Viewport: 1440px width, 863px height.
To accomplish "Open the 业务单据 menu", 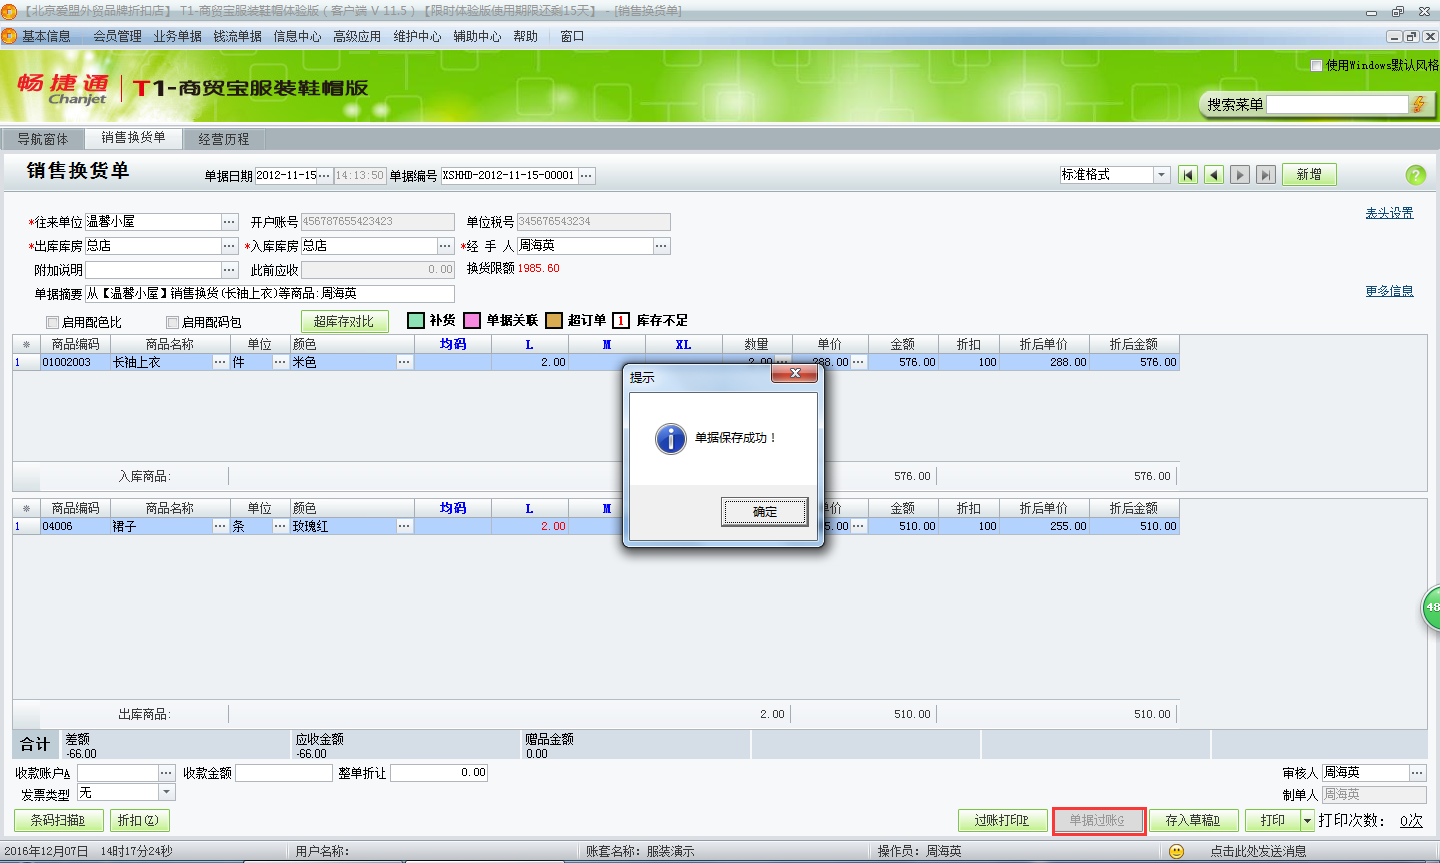I will (x=178, y=36).
